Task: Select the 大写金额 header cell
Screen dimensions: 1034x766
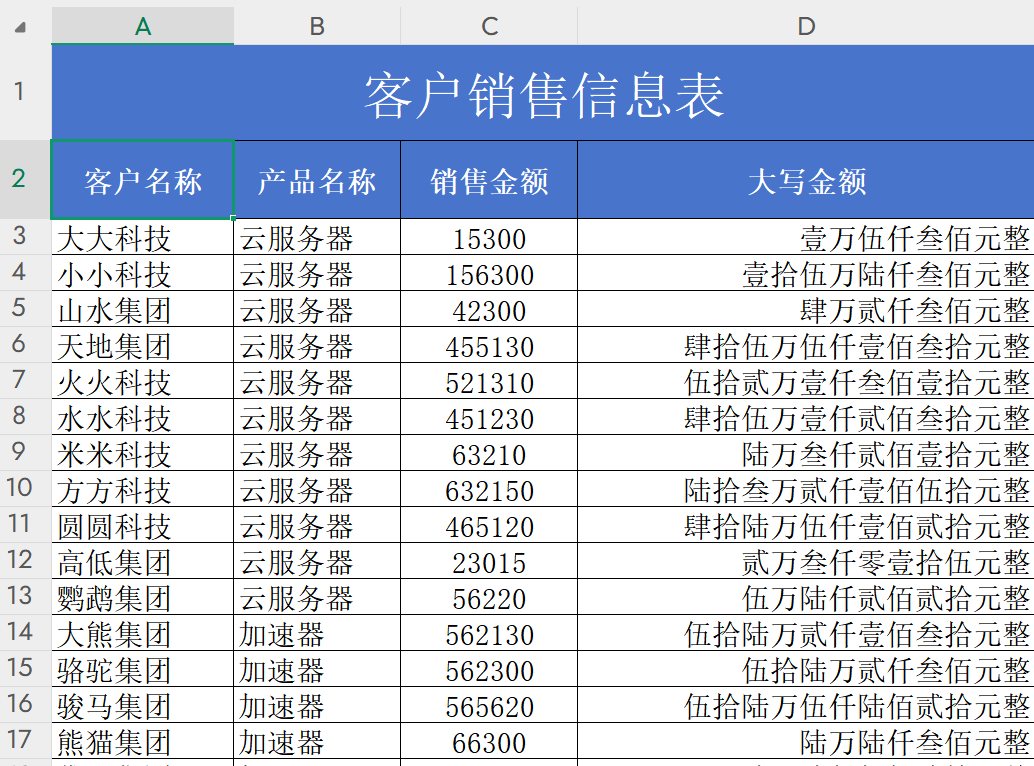Action: tap(806, 180)
